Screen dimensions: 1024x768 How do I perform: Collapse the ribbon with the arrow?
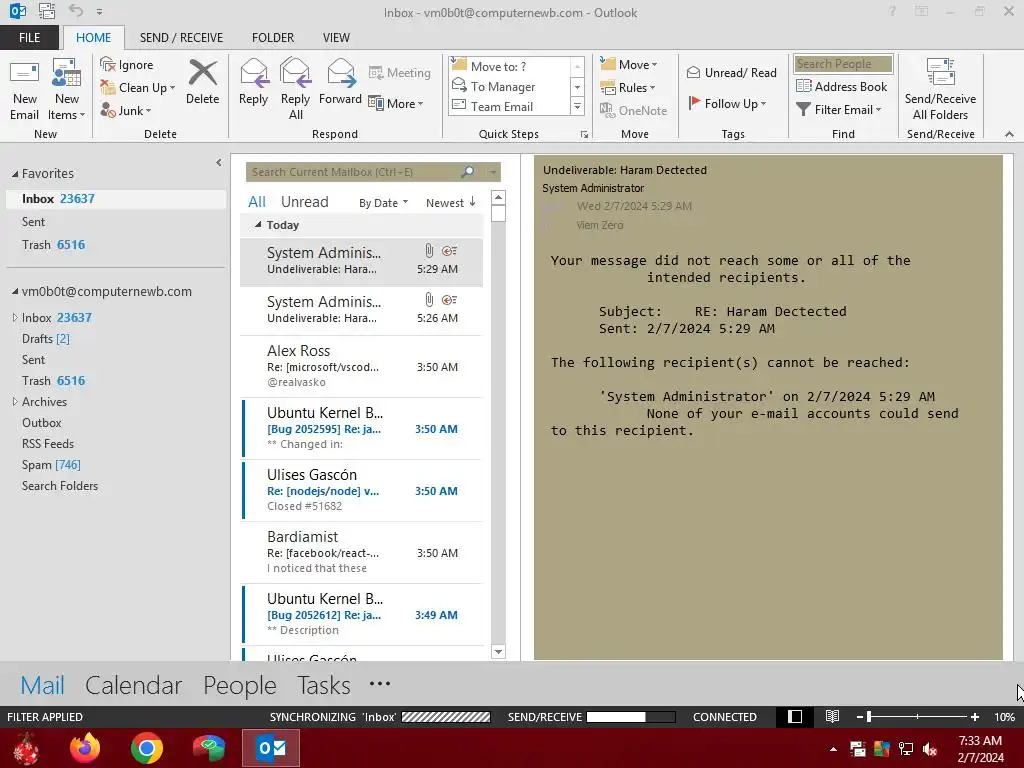click(x=1009, y=134)
